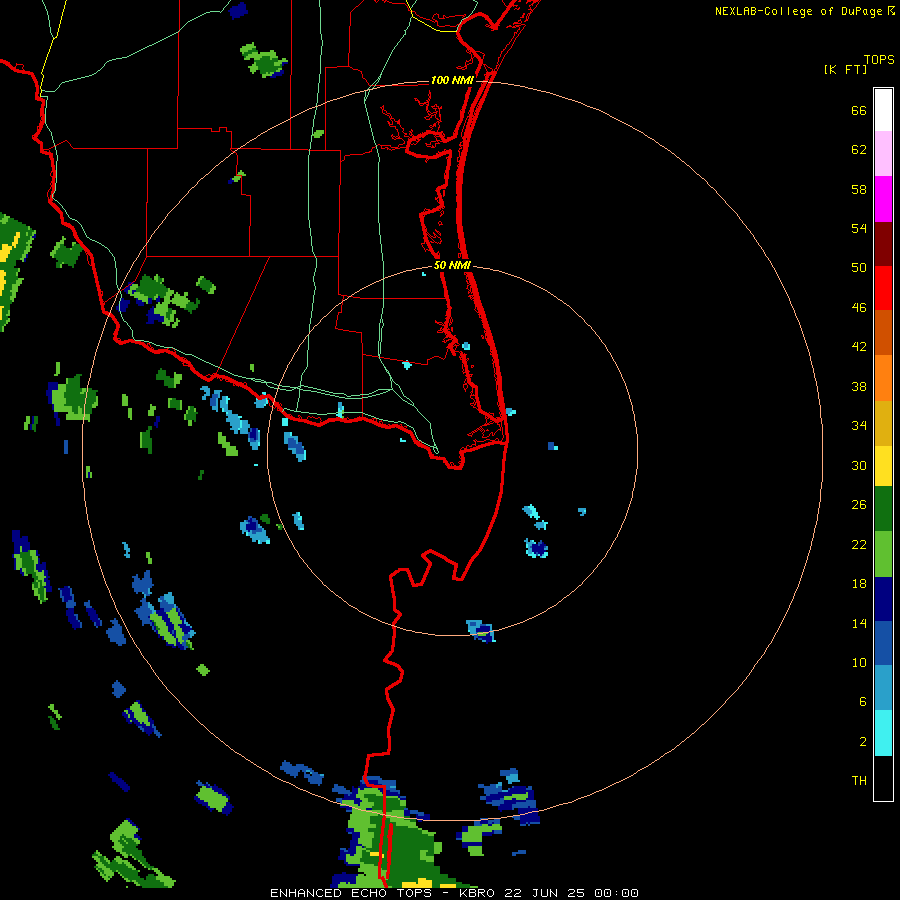Pick the light green swatch between 18 and 22
The width and height of the screenshot is (900, 900).
[x=883, y=554]
